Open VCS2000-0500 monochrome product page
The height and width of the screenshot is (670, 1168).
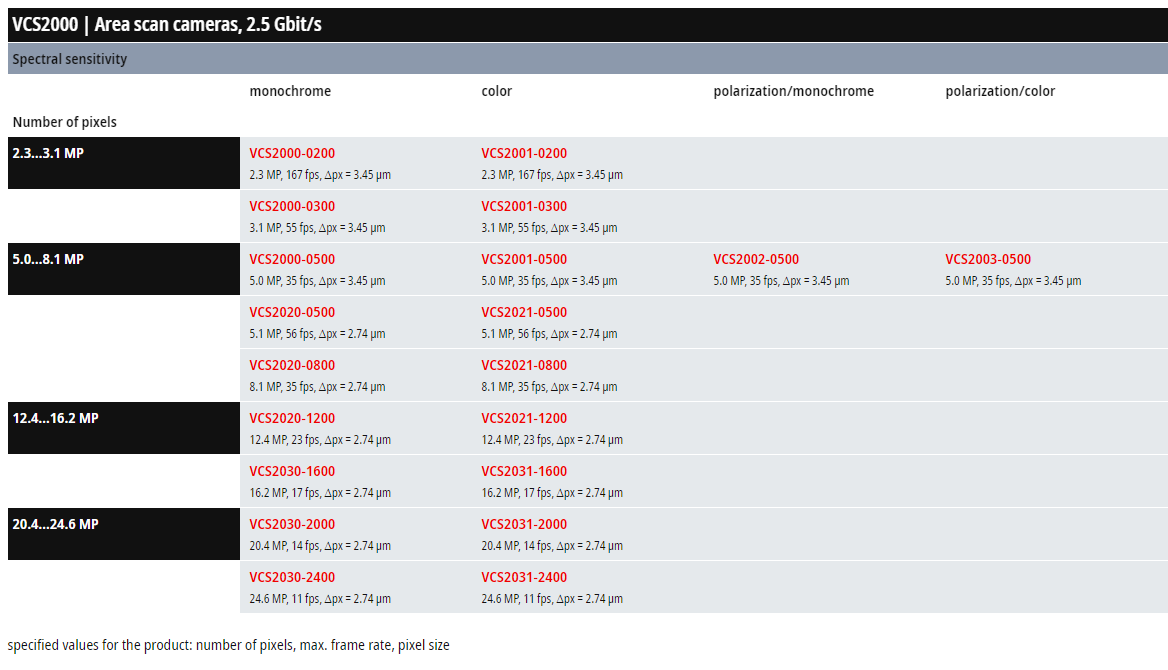pyautogui.click(x=292, y=260)
